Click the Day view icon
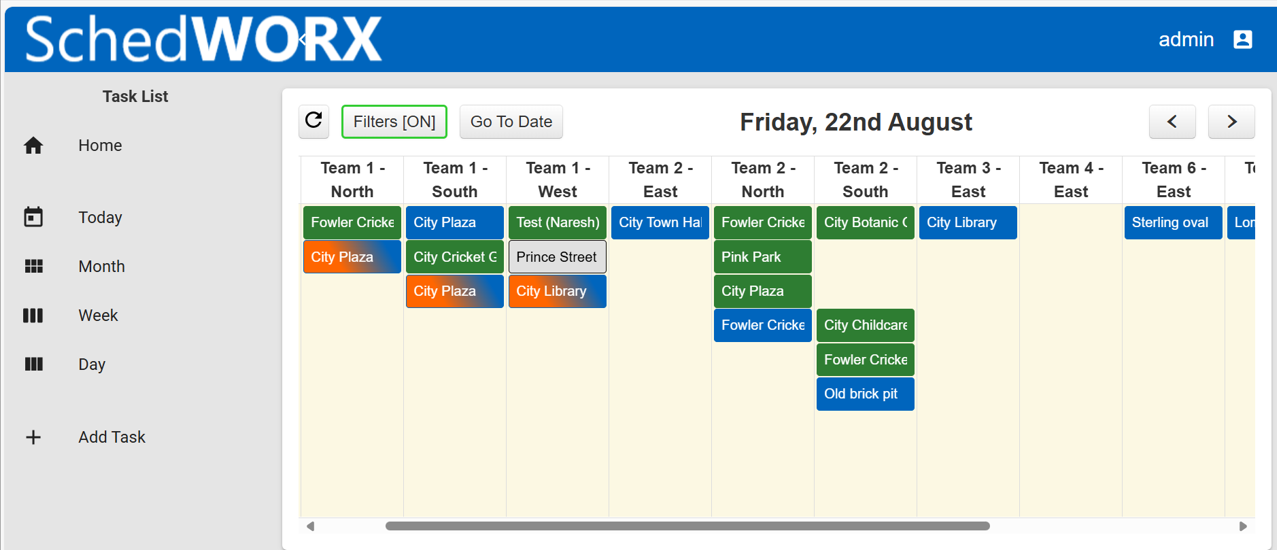Screen dimensions: 1277x550 pyautogui.click(x=33, y=364)
